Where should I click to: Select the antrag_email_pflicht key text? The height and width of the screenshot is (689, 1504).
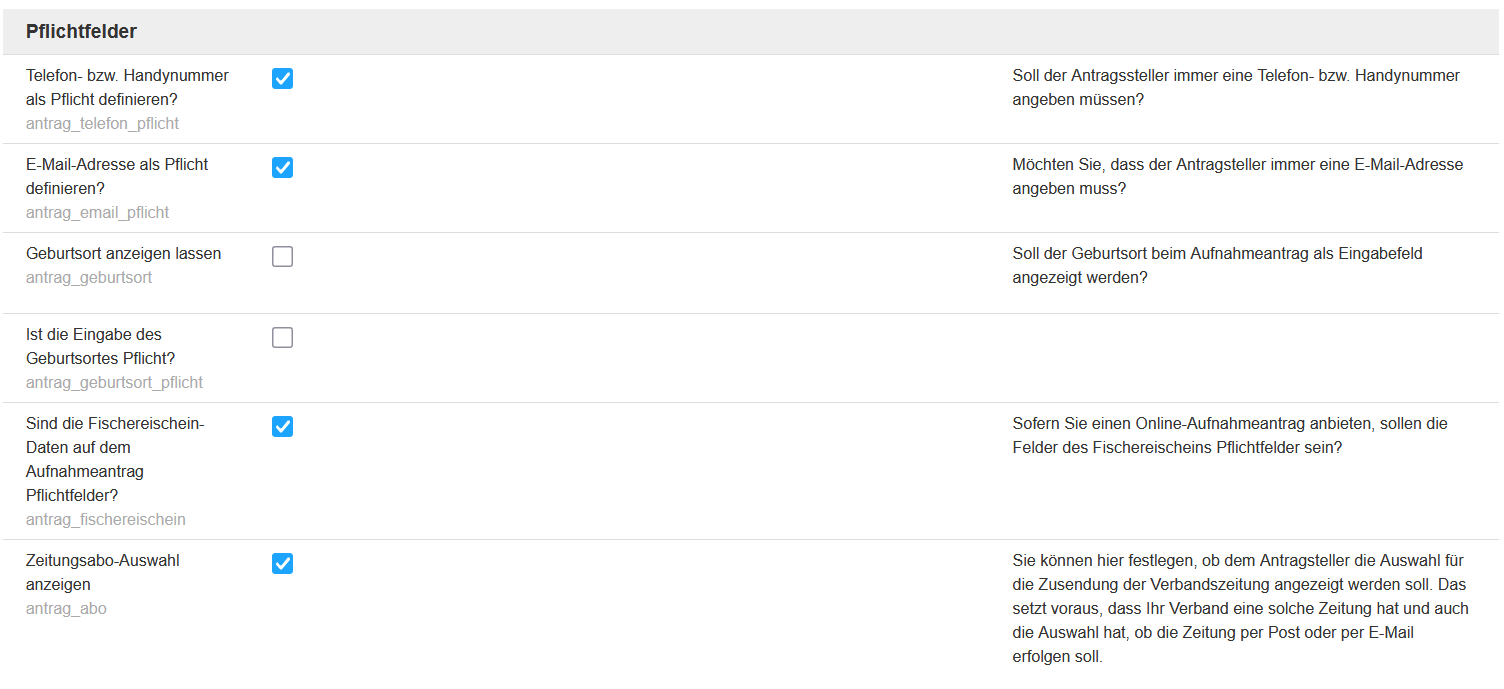pos(98,213)
